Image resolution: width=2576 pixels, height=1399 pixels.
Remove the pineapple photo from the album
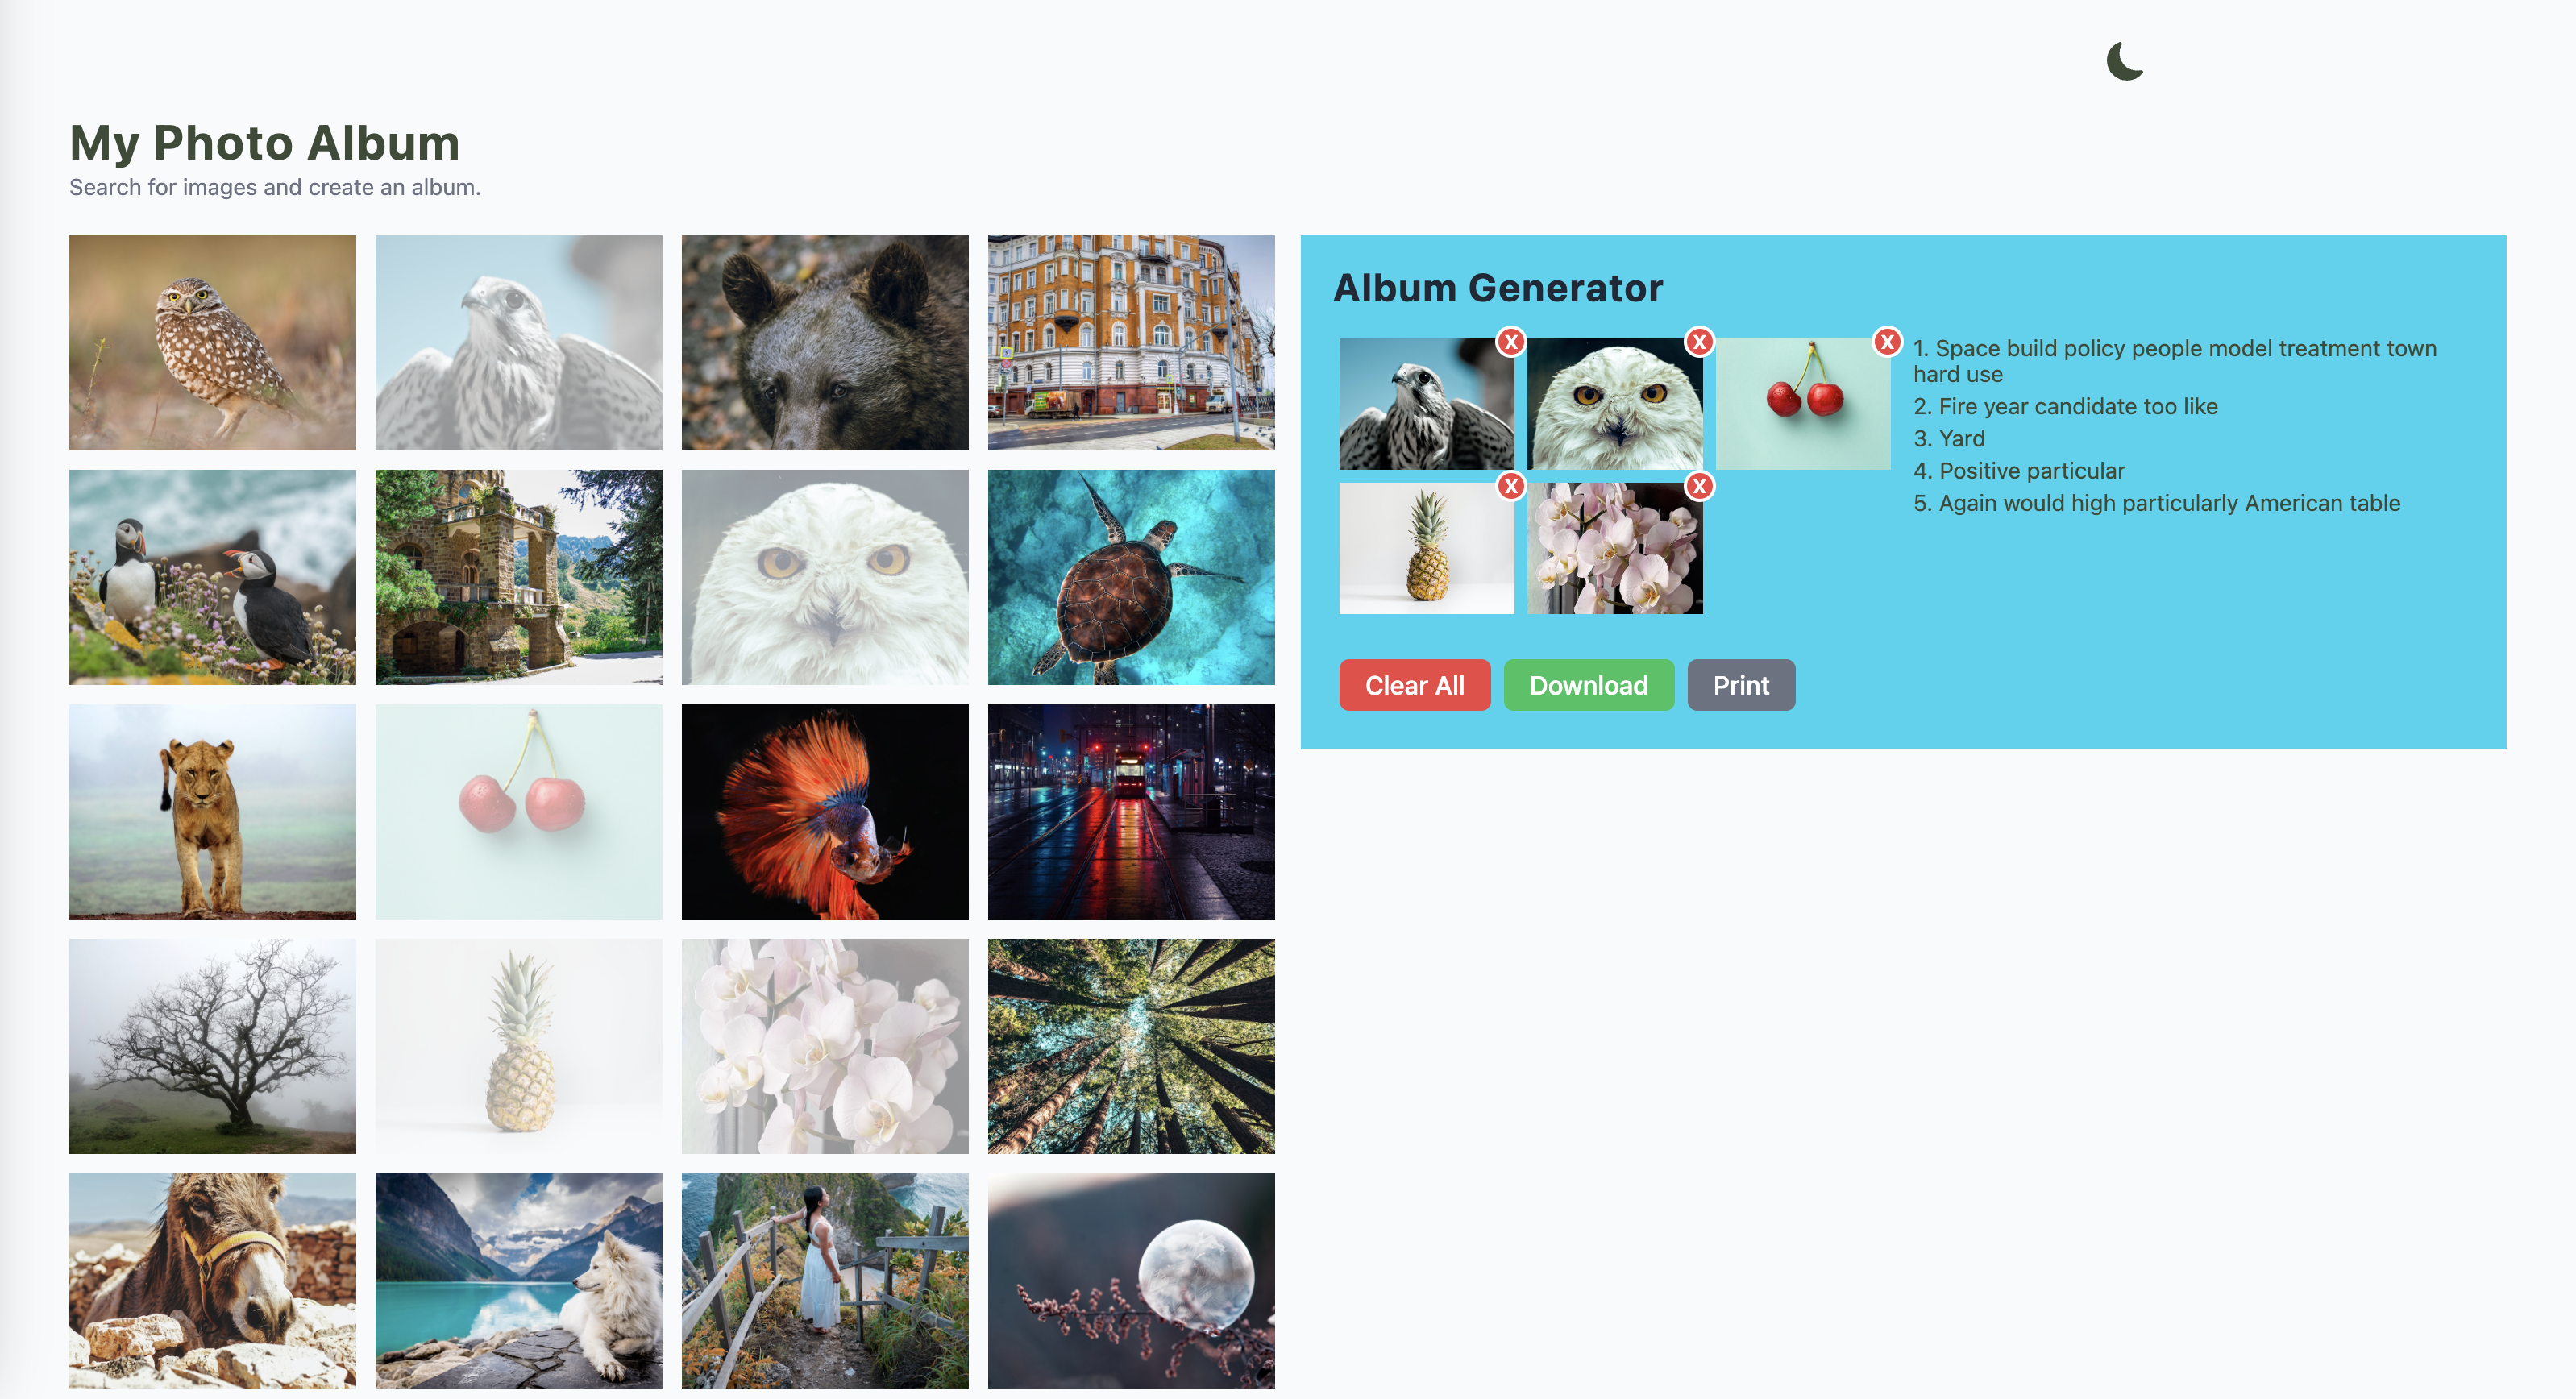pos(1510,486)
